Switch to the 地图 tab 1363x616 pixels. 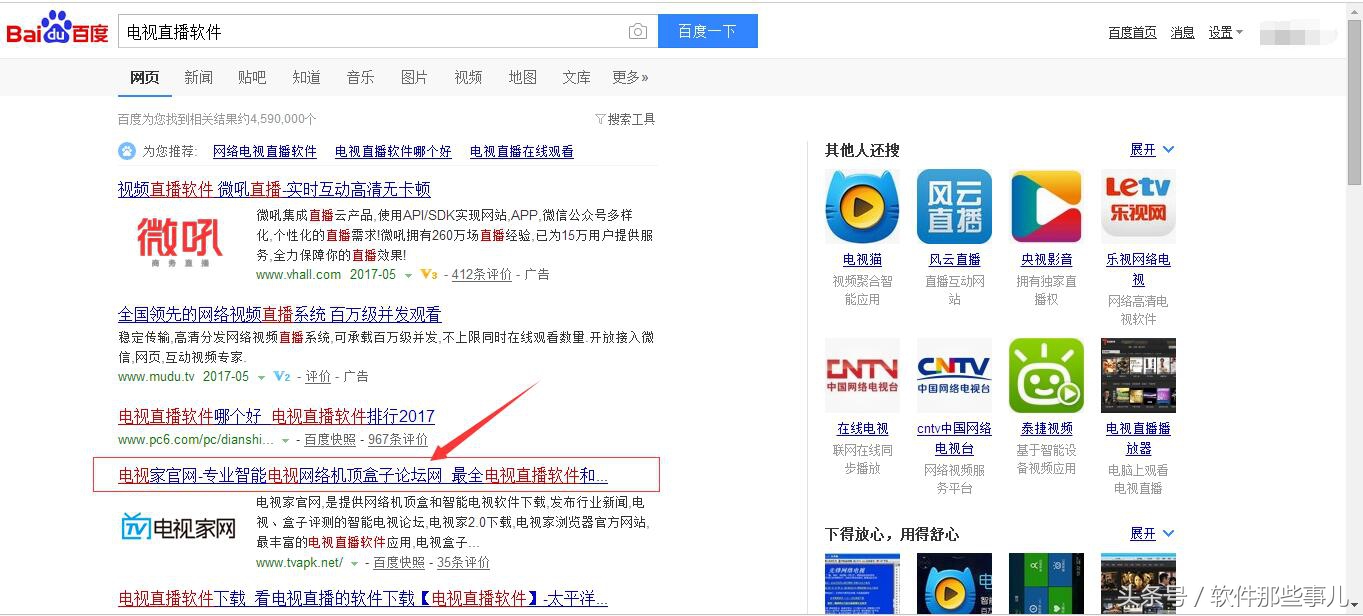[522, 77]
